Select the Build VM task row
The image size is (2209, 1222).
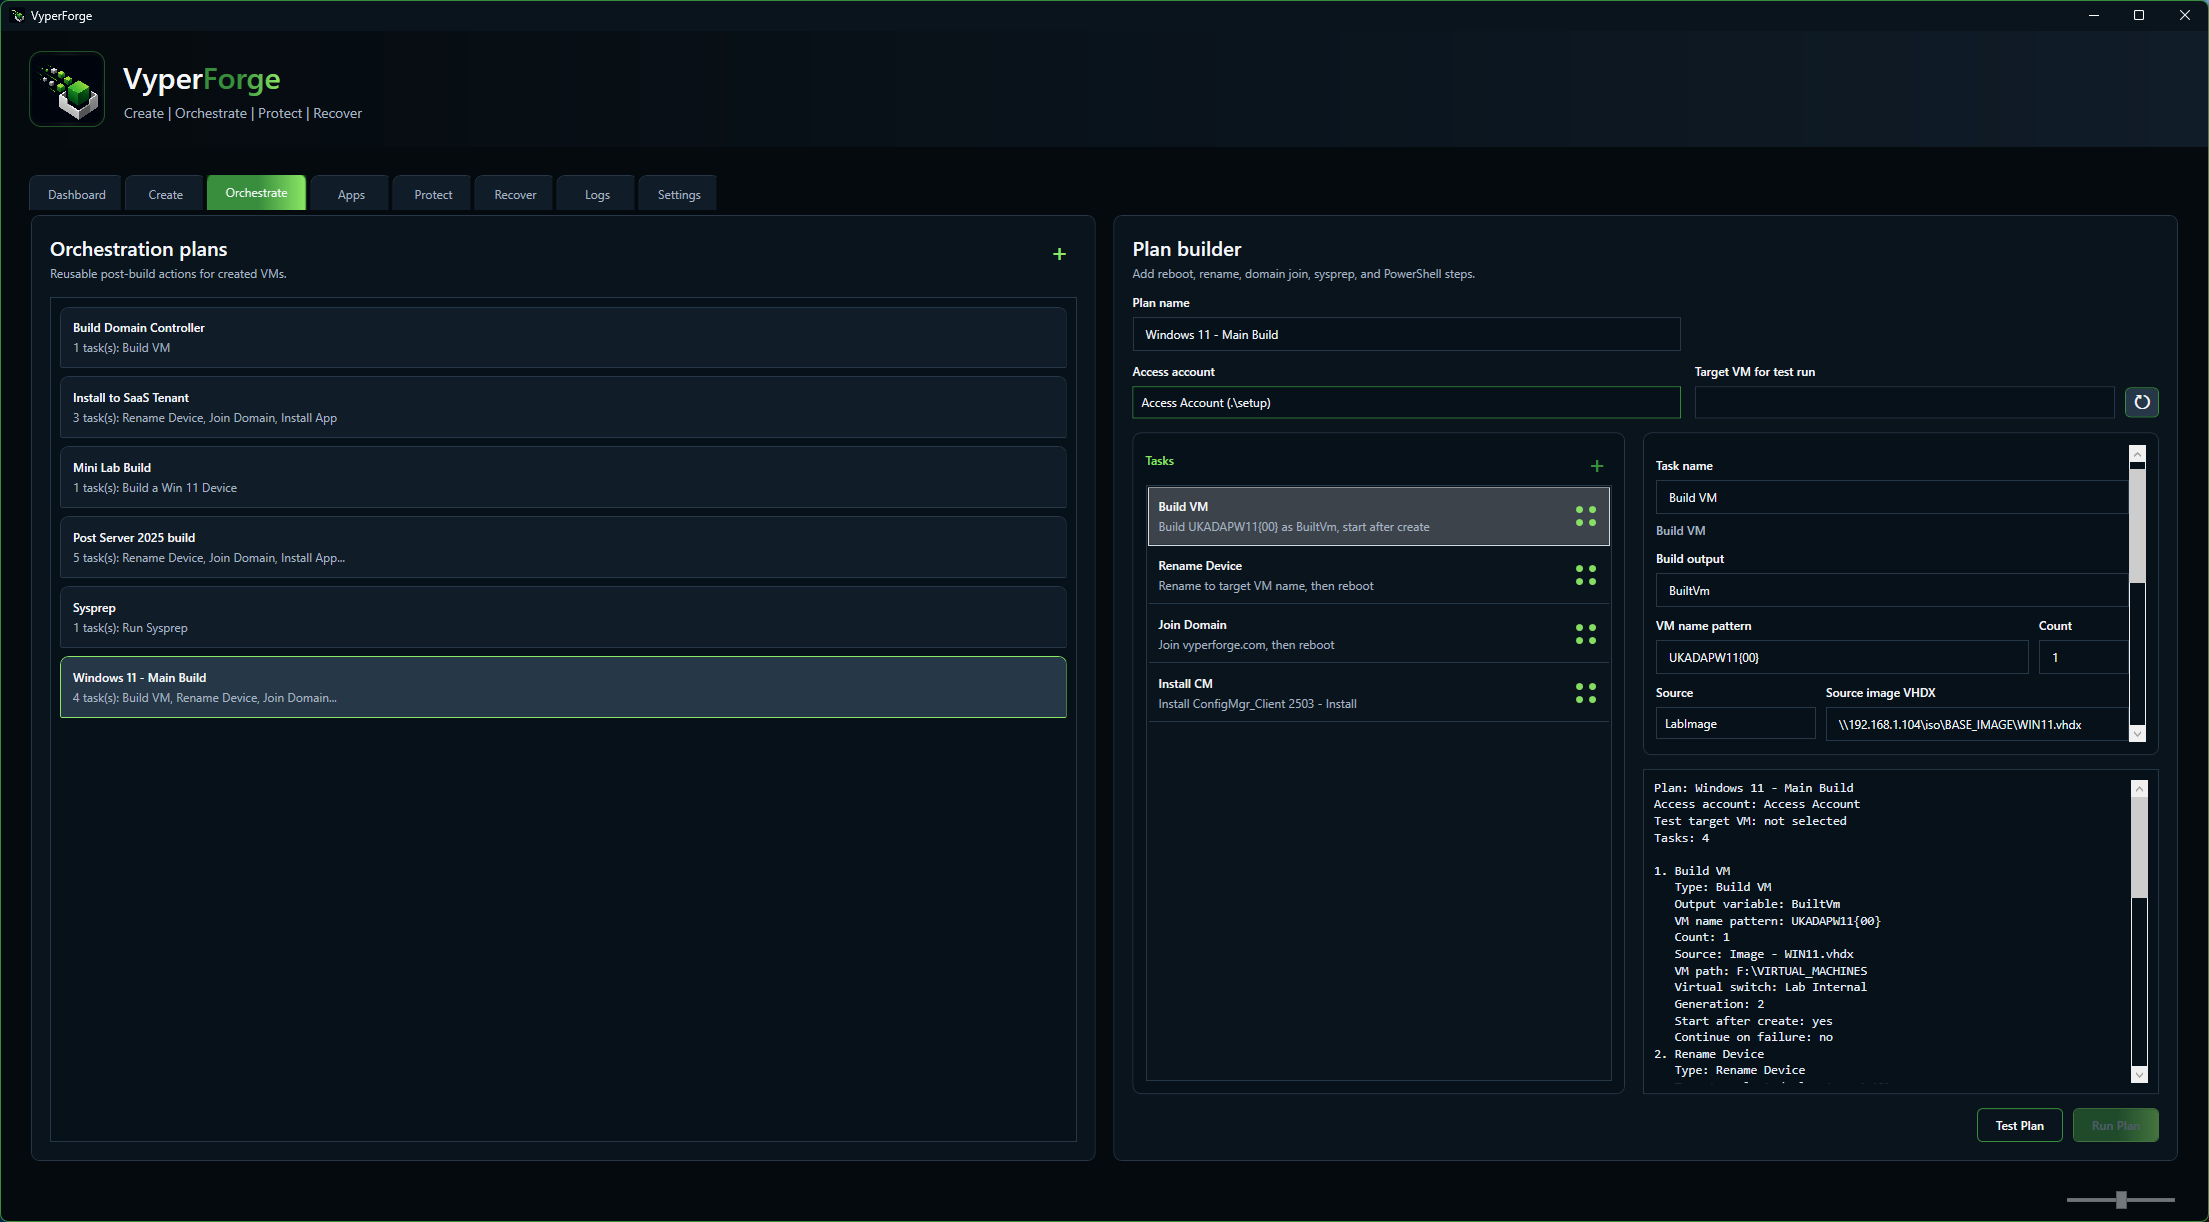click(1378, 516)
